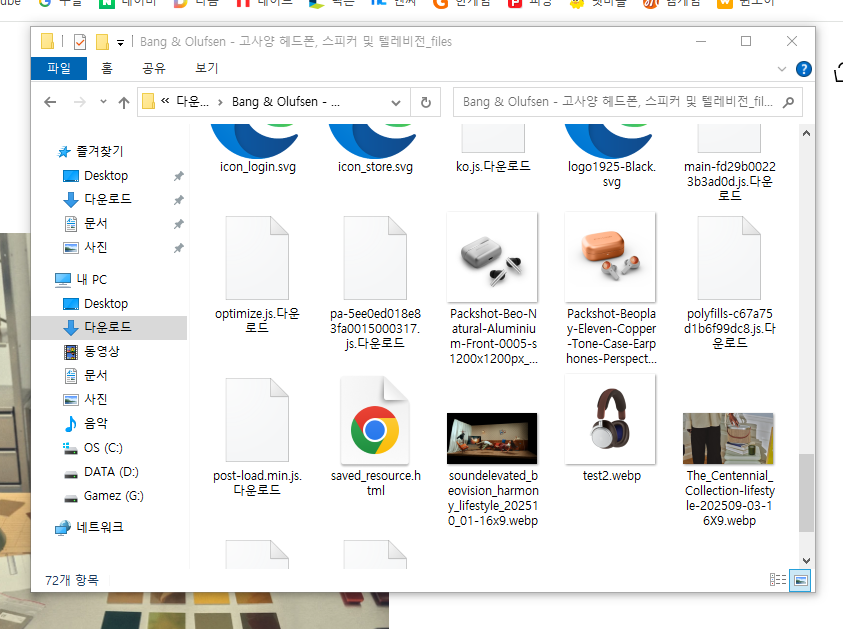Open pinned 사진 under 즐겨찾기

tap(96, 248)
